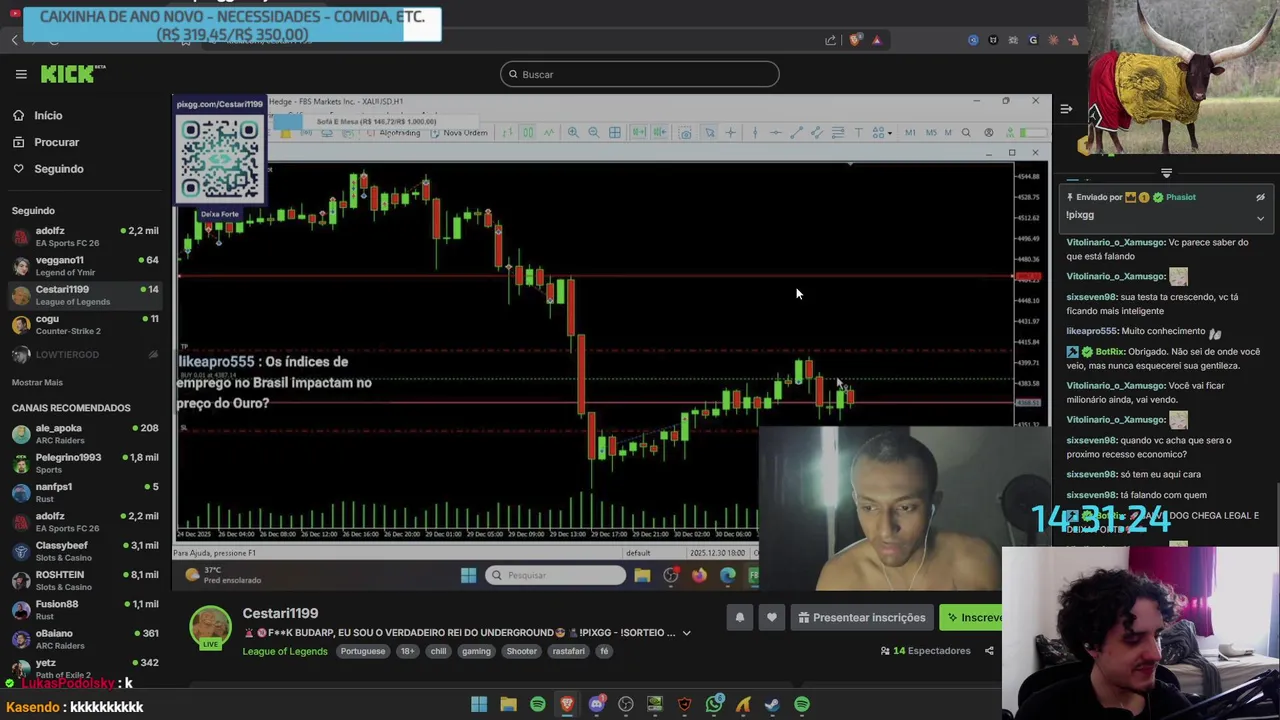Select M5 timeframe
Image resolution: width=1280 pixels, height=720 pixels.
[x=930, y=133]
